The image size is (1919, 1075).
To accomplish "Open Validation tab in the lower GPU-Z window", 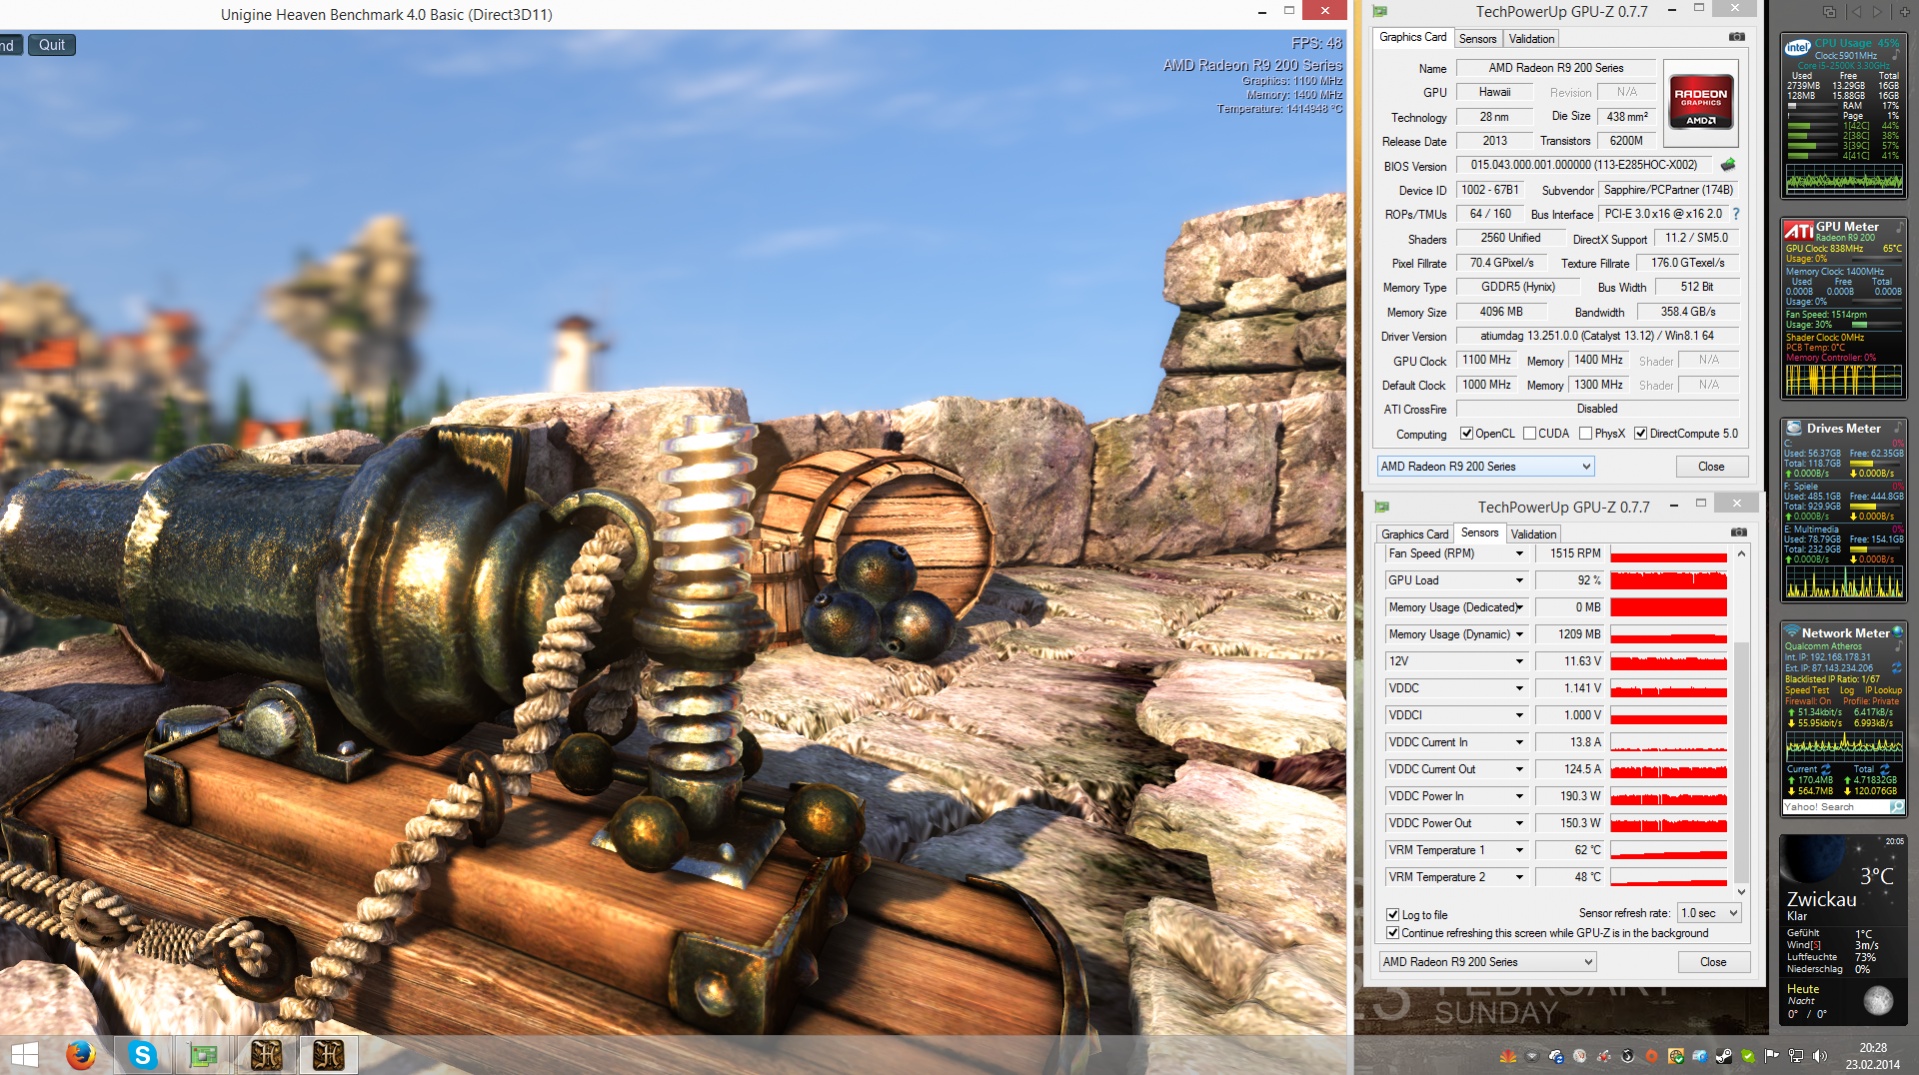I will (x=1533, y=534).
